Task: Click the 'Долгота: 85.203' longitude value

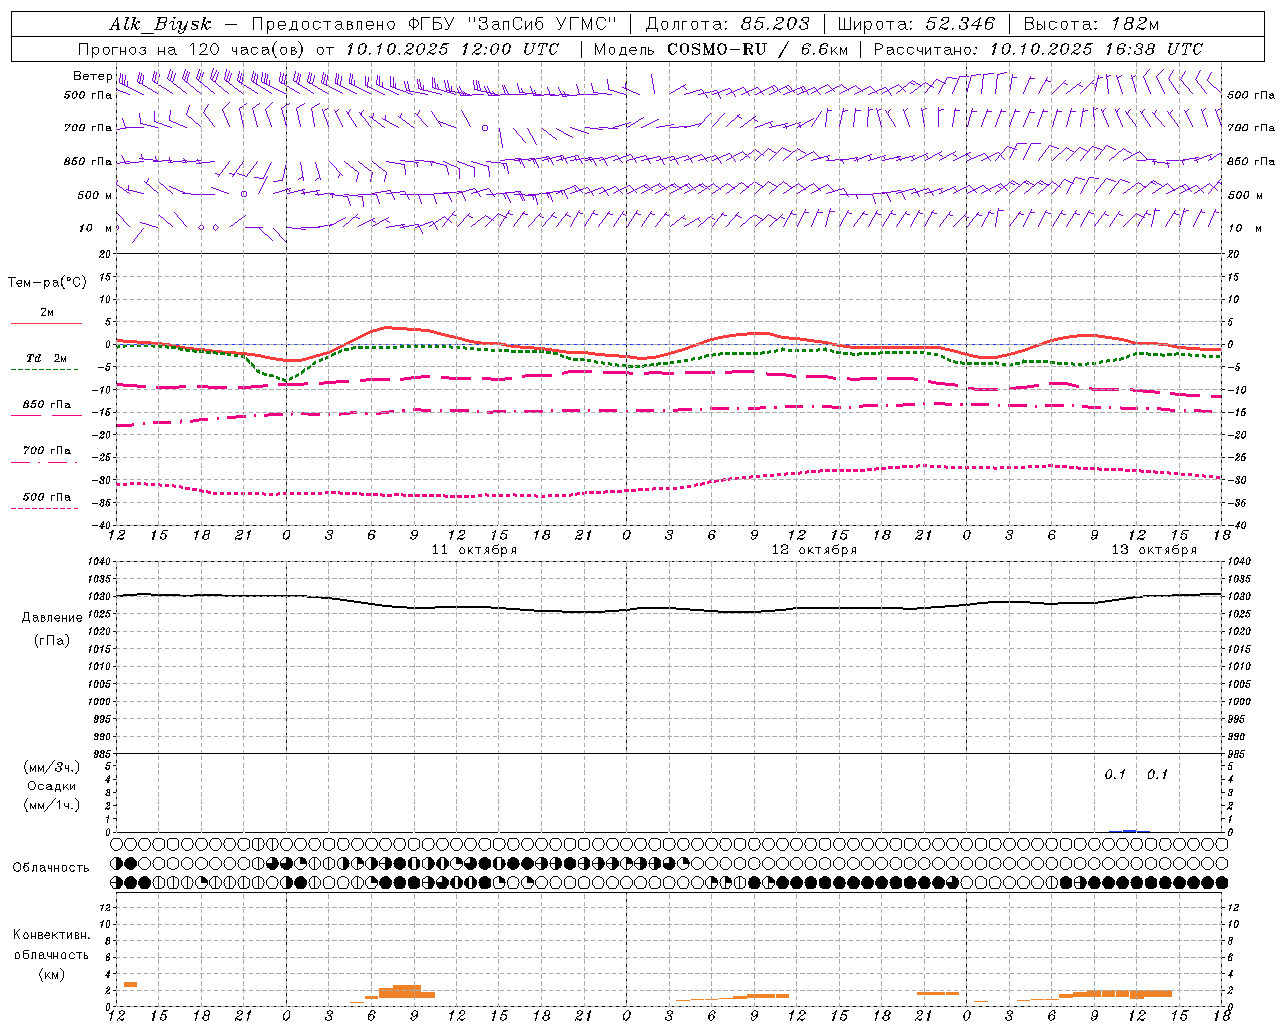Action: [x=728, y=24]
